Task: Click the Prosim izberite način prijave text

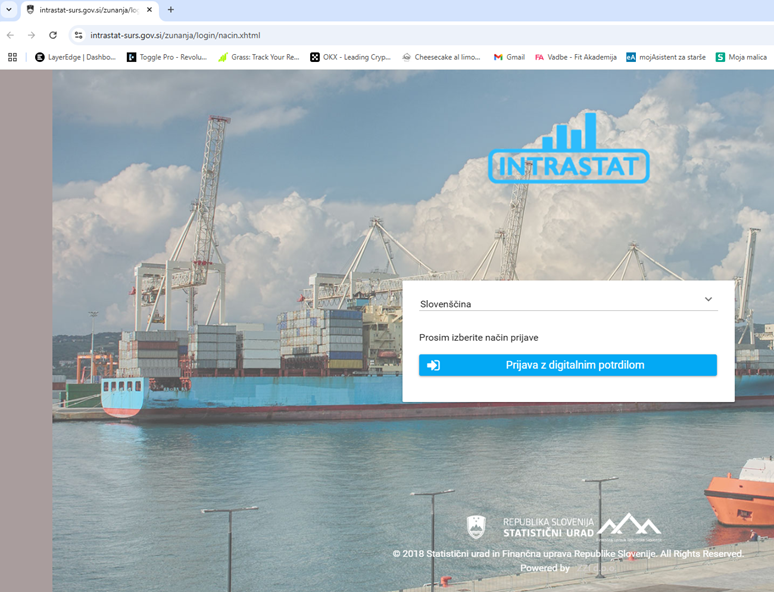Action: tap(479, 338)
